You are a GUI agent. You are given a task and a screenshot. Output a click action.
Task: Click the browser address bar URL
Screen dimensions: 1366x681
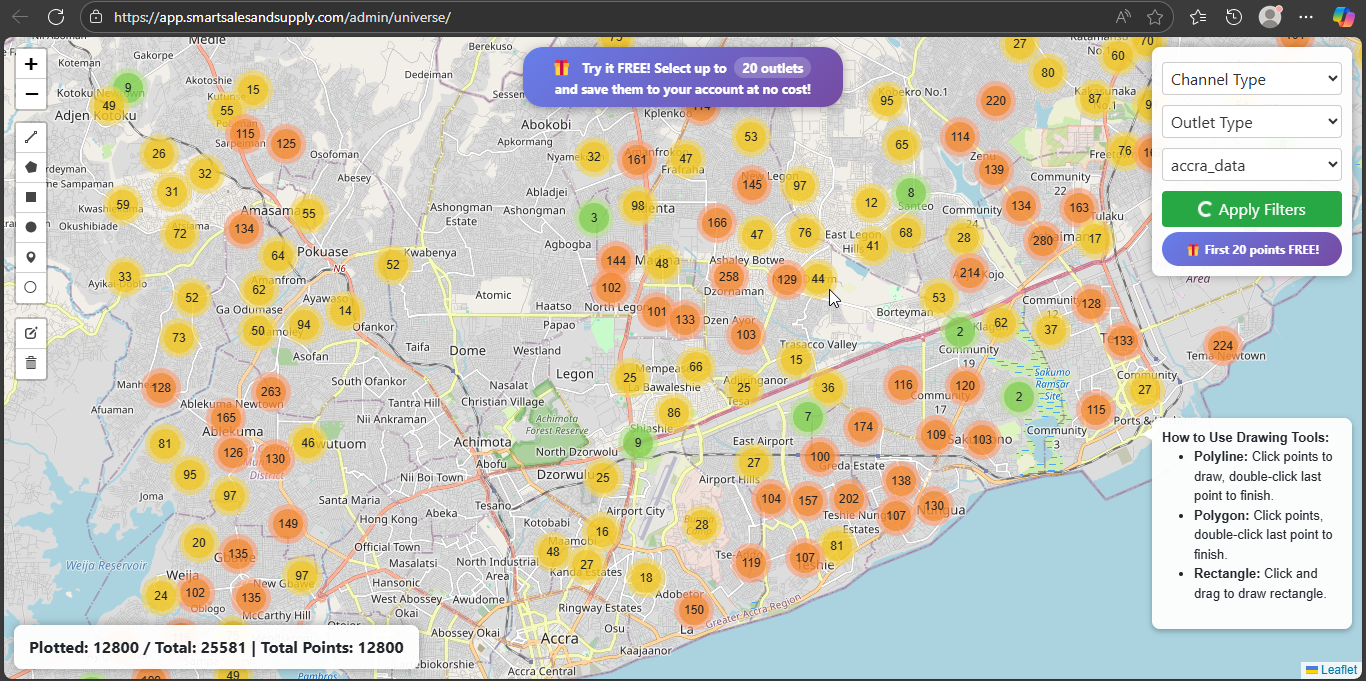282,17
